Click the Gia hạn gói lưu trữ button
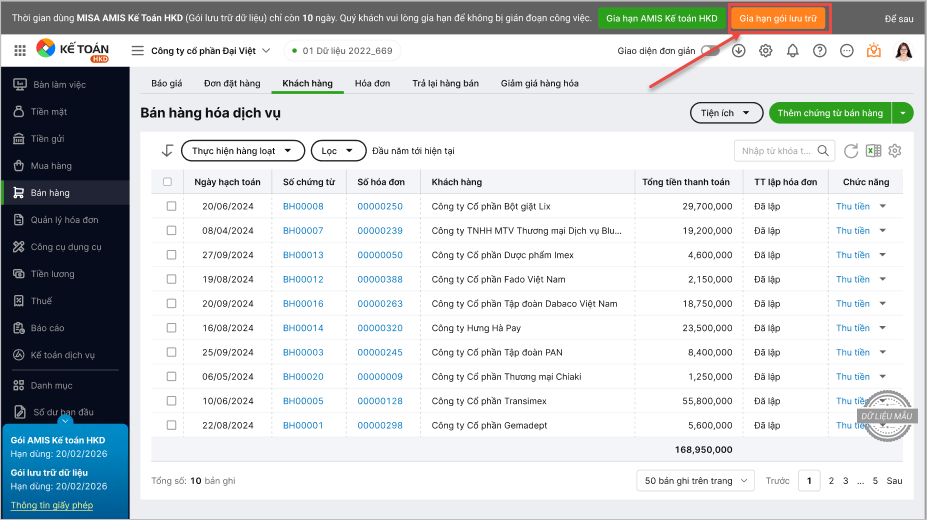 pyautogui.click(x=777, y=19)
